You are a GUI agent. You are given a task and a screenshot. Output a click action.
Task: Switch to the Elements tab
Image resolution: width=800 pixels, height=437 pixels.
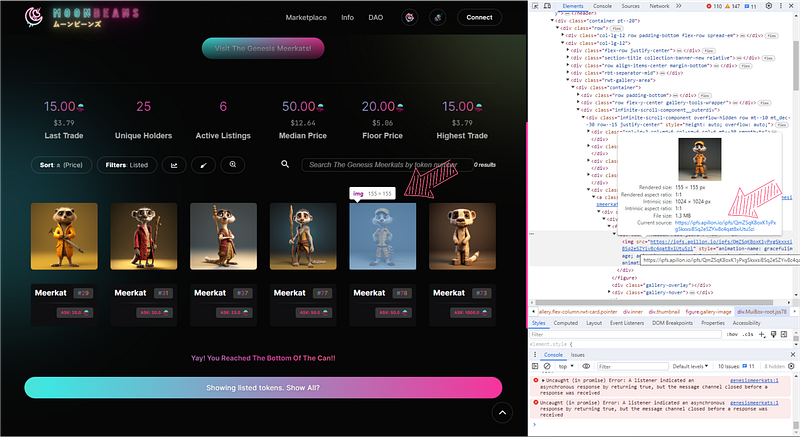tap(573, 6)
